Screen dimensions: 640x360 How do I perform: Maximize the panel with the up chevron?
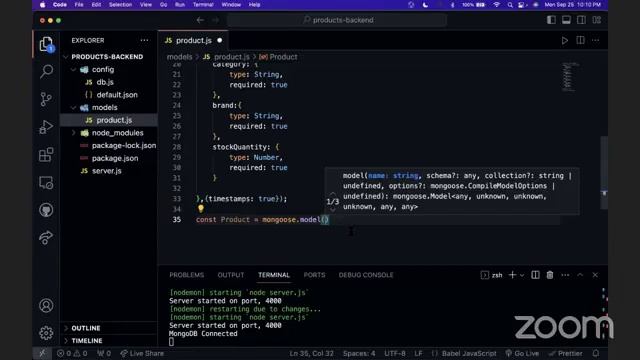tap(580, 275)
